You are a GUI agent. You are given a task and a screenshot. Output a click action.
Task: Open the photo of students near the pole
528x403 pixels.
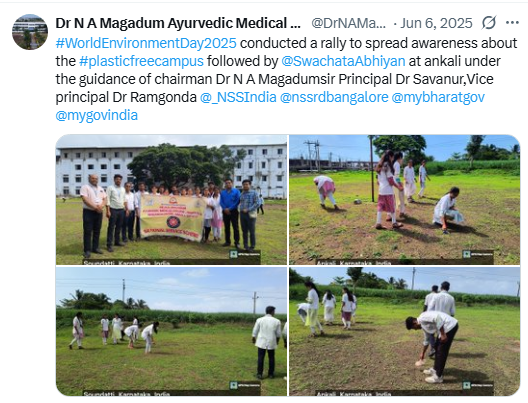click(x=405, y=200)
